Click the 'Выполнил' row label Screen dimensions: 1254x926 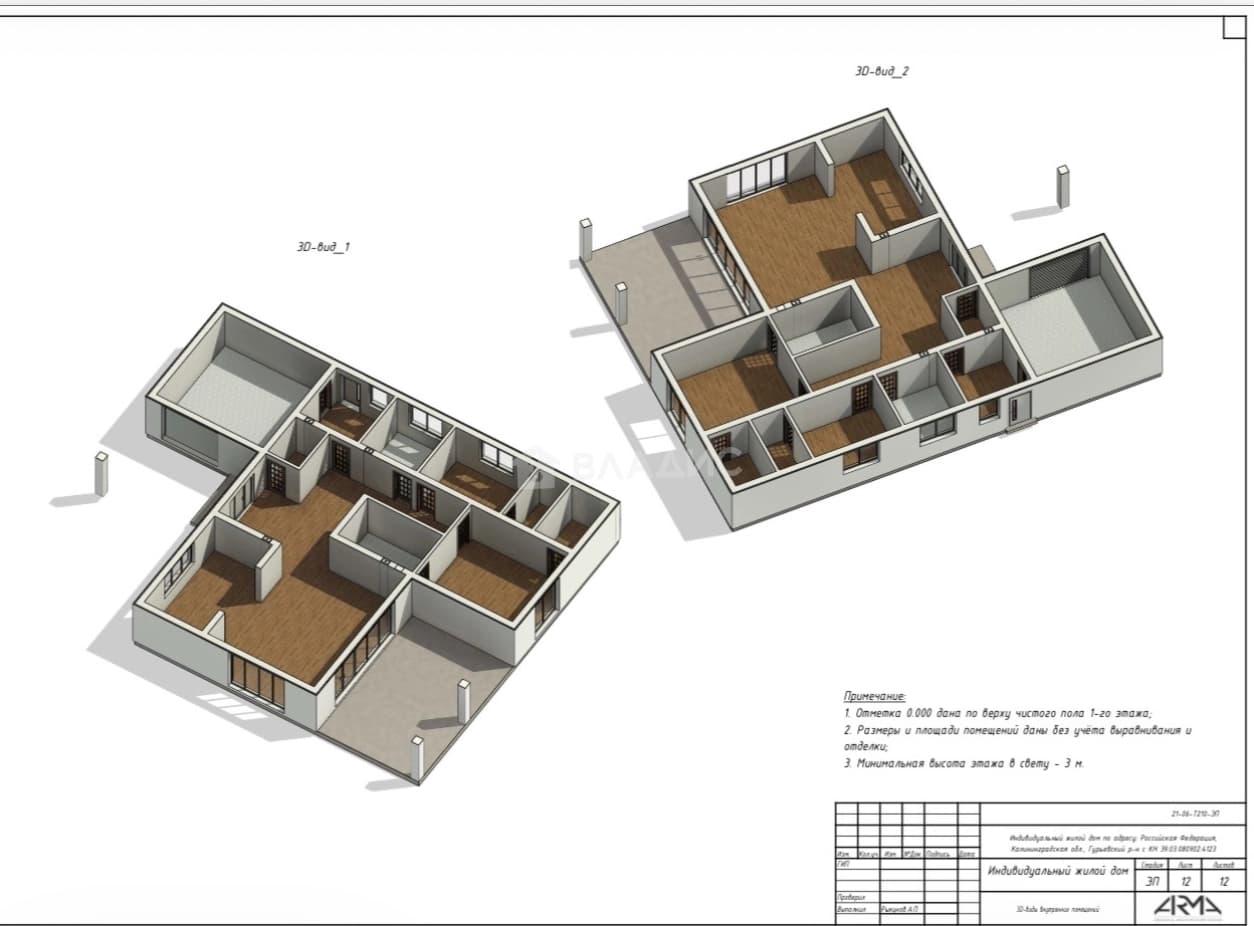tap(850, 910)
